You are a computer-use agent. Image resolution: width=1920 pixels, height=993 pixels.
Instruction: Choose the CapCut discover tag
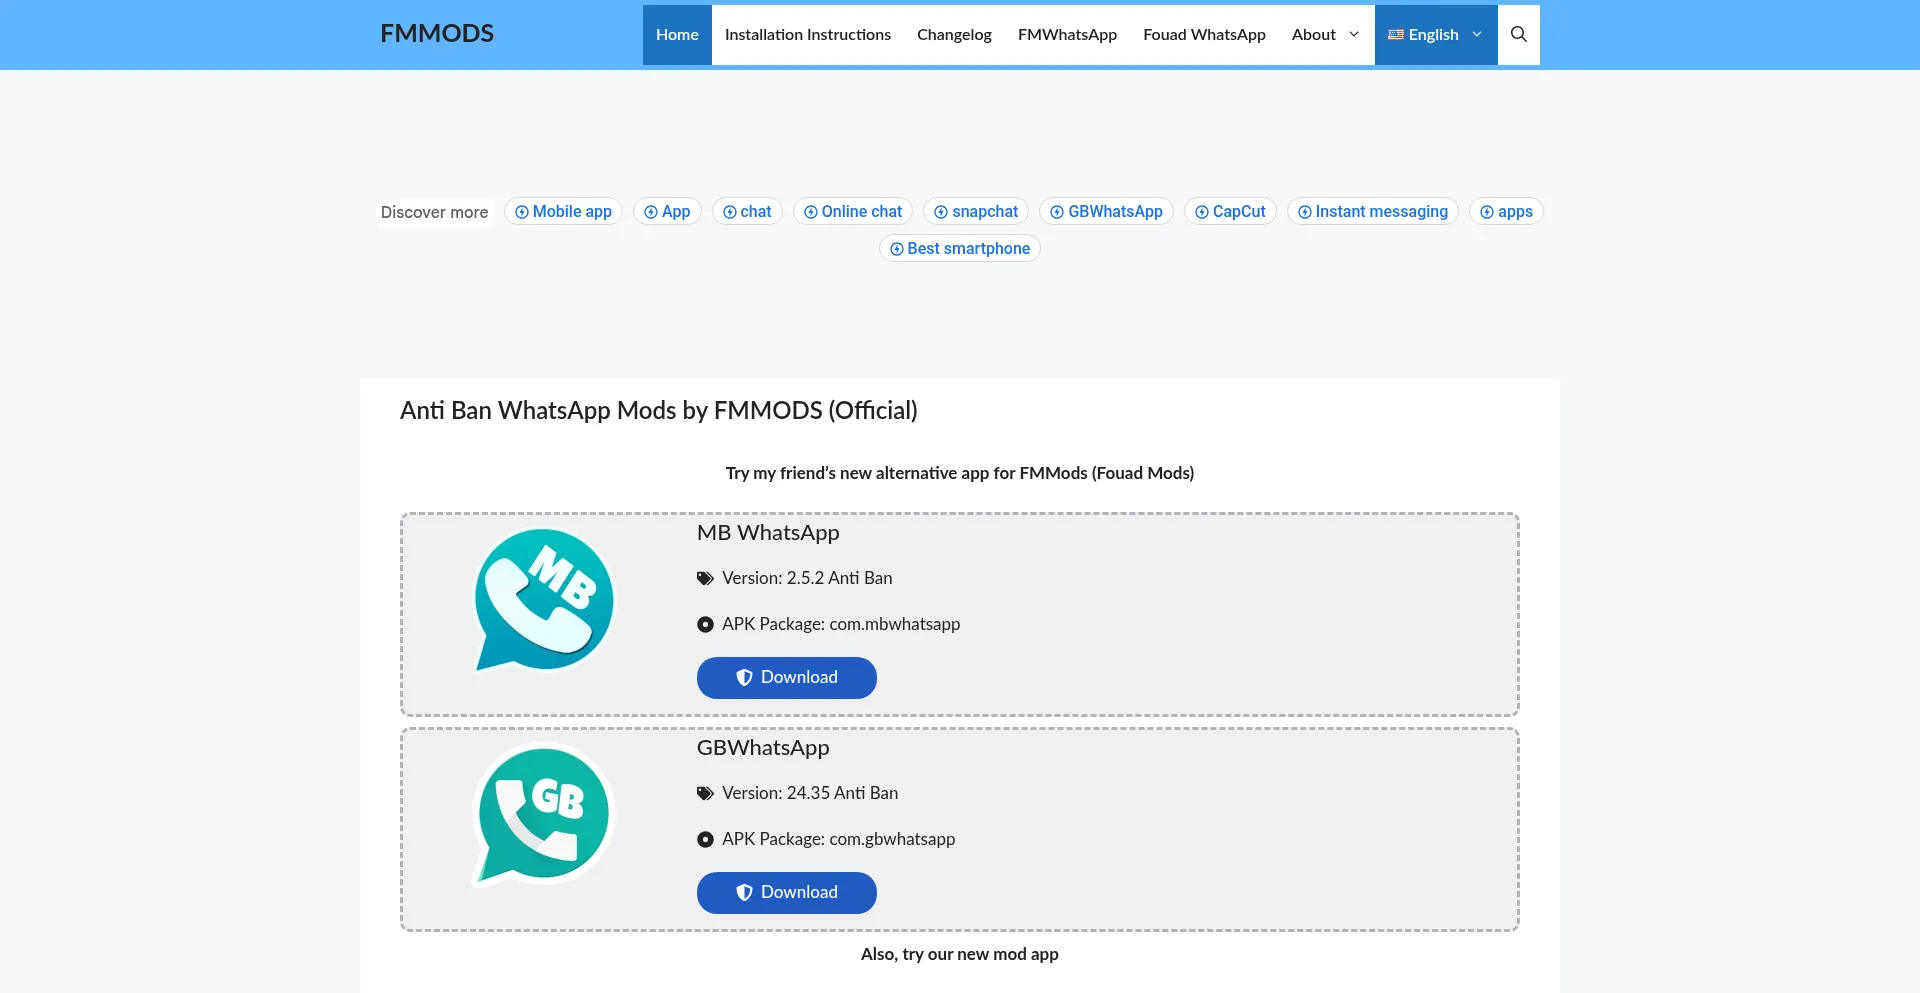click(1230, 211)
